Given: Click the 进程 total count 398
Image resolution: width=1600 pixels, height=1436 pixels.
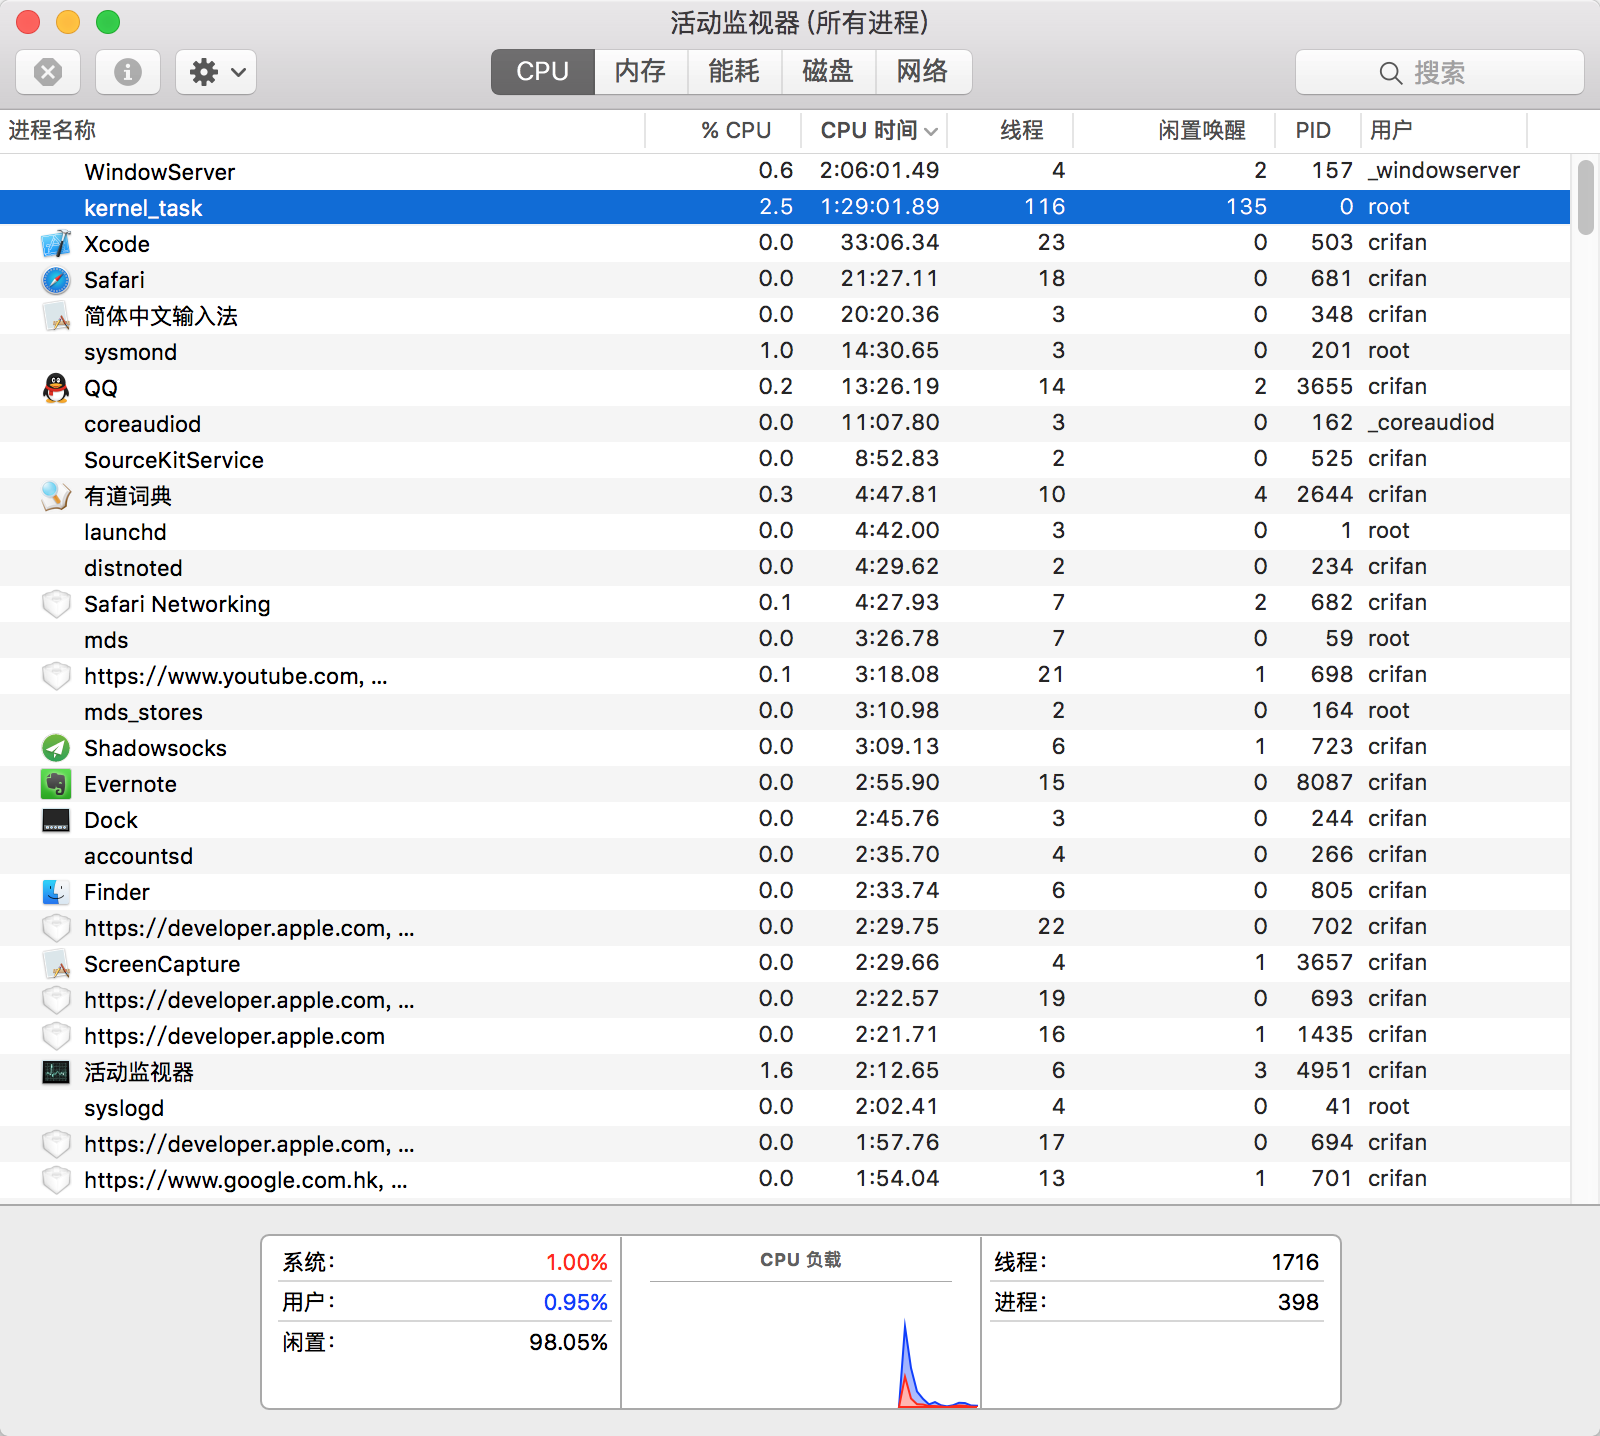Looking at the screenshot, I should click(1299, 1302).
